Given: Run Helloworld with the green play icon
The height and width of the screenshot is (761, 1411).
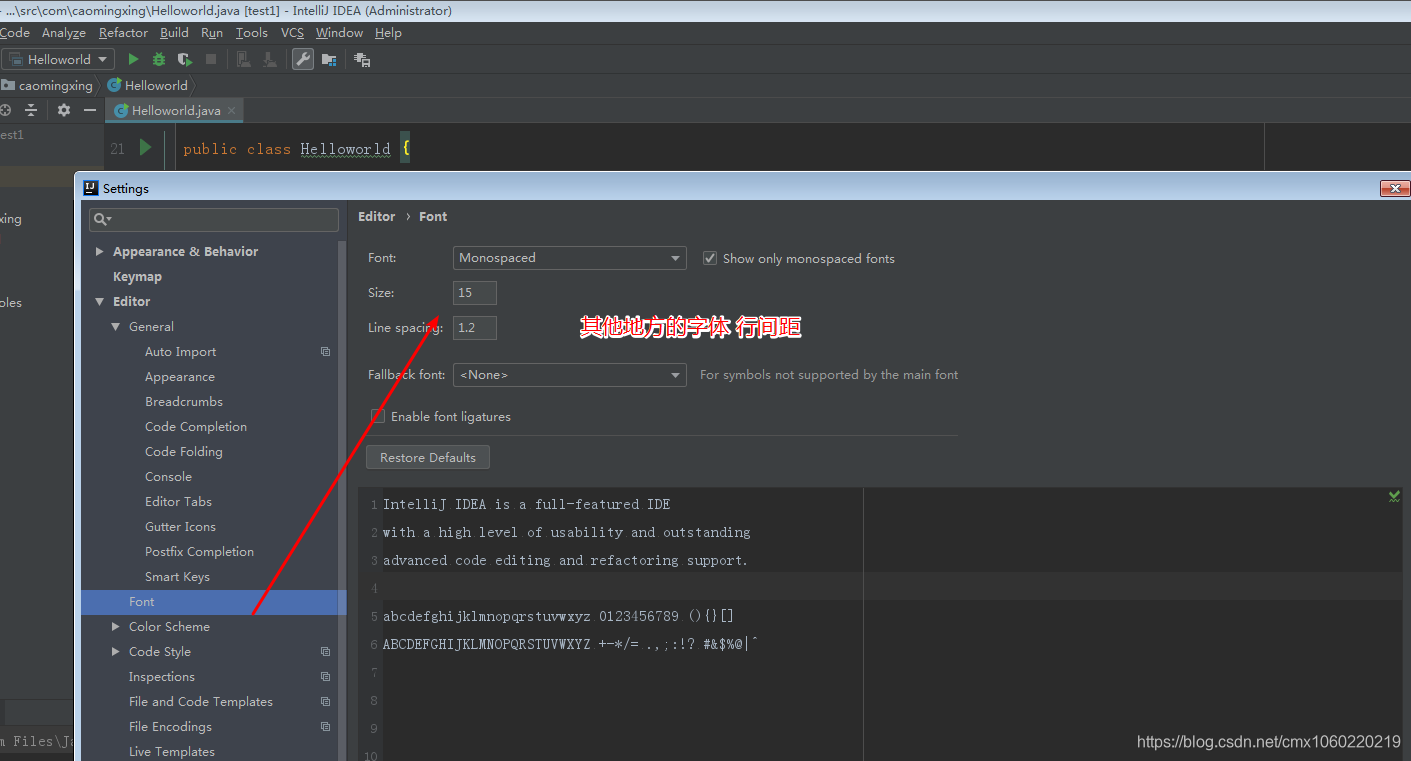Looking at the screenshot, I should pyautogui.click(x=133, y=60).
